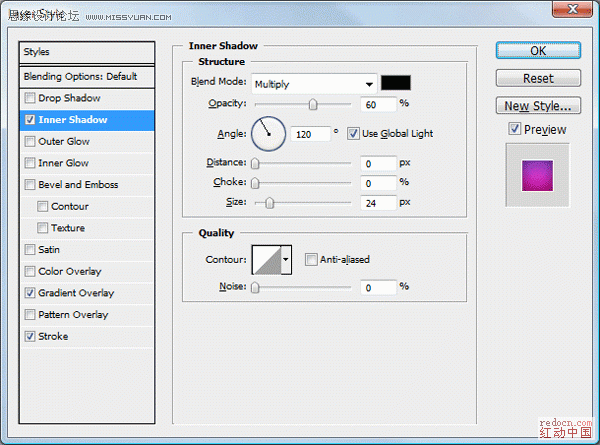Enable the Anti-aliased checkbox
The width and height of the screenshot is (600, 445).
(311, 259)
